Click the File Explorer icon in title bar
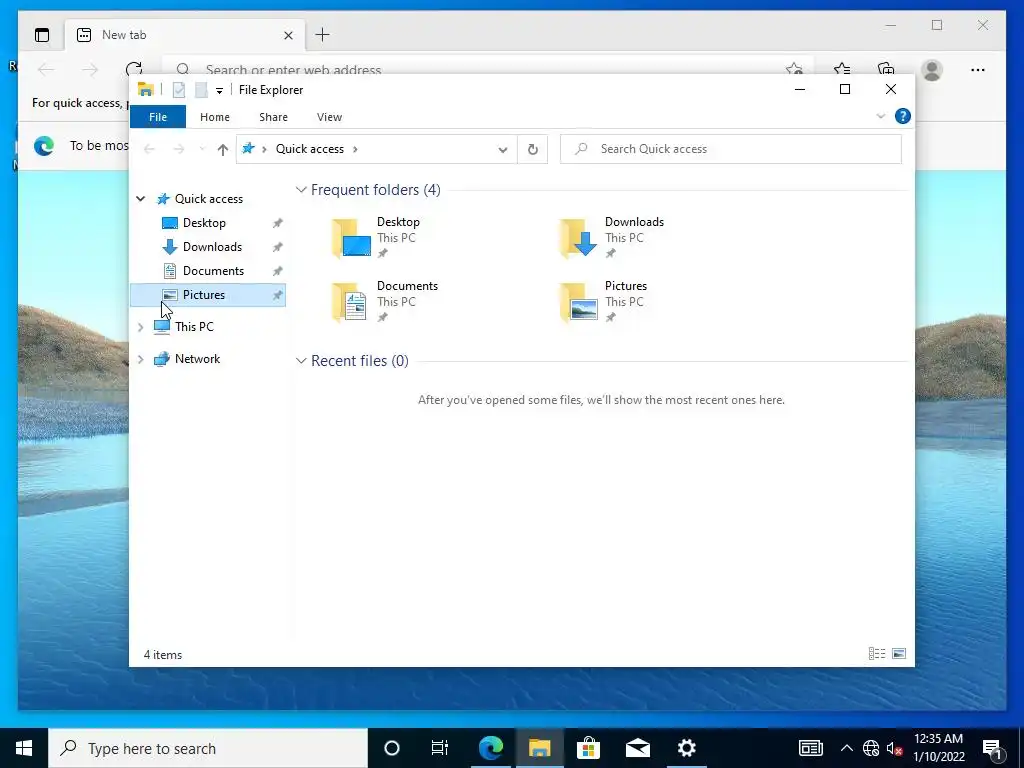This screenshot has height=768, width=1024. pyautogui.click(x=146, y=90)
